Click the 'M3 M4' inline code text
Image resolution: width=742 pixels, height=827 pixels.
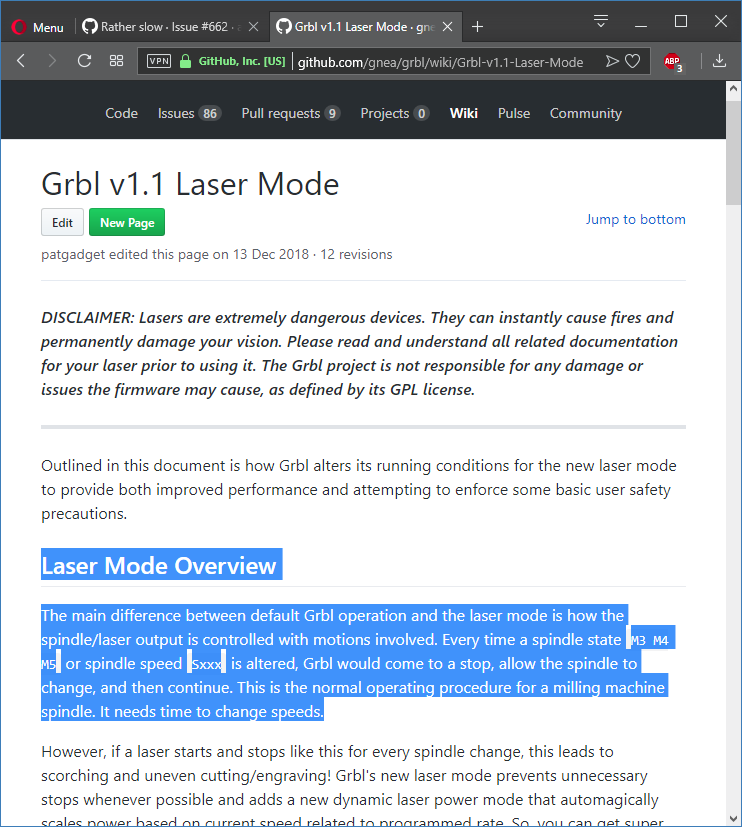(x=650, y=640)
